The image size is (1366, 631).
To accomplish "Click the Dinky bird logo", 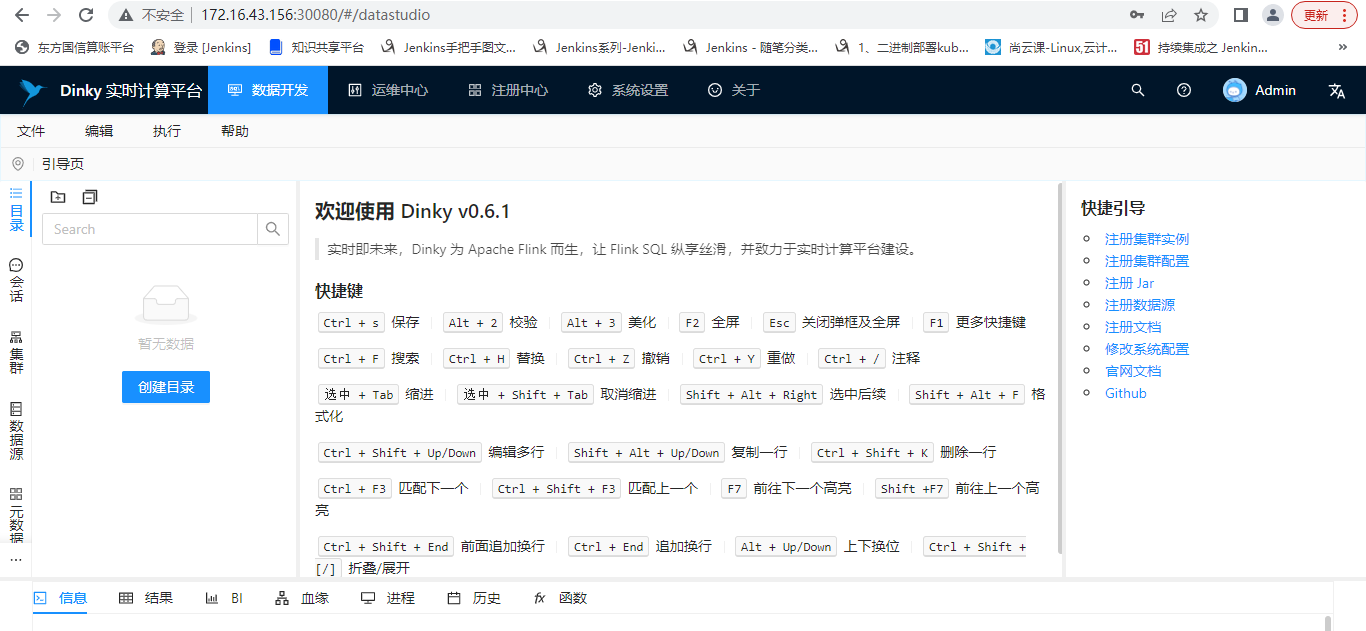I will (x=33, y=91).
